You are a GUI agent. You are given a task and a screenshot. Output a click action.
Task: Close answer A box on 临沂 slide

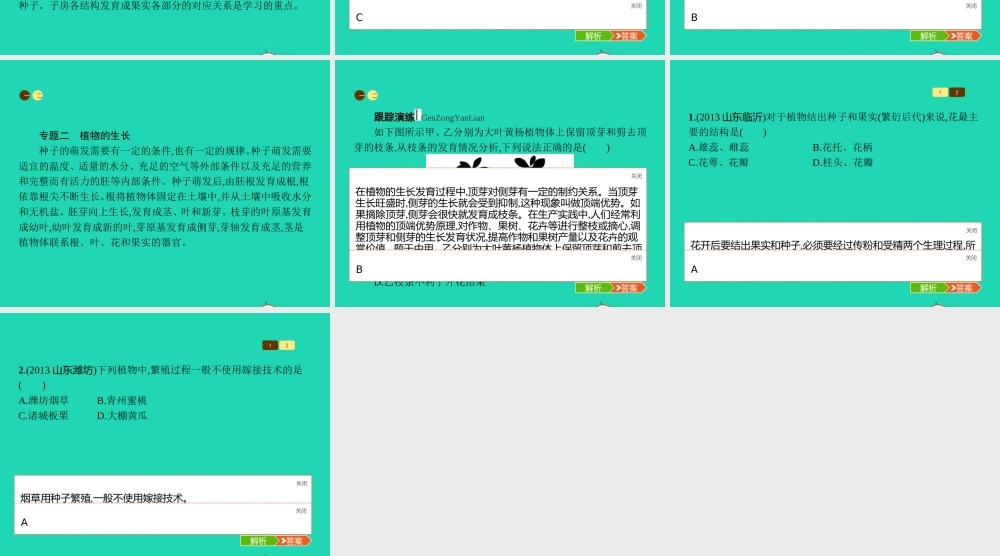tap(971, 258)
